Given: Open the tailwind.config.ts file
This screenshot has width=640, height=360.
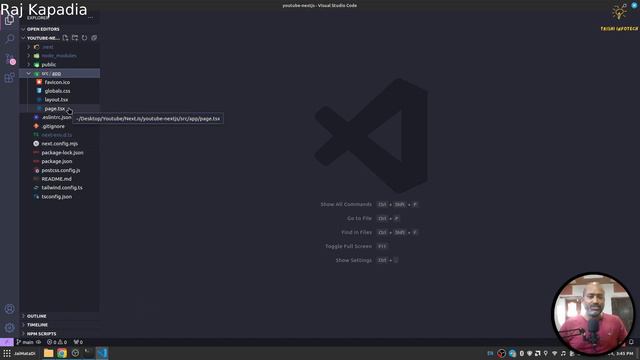Looking at the screenshot, I should [60, 188].
